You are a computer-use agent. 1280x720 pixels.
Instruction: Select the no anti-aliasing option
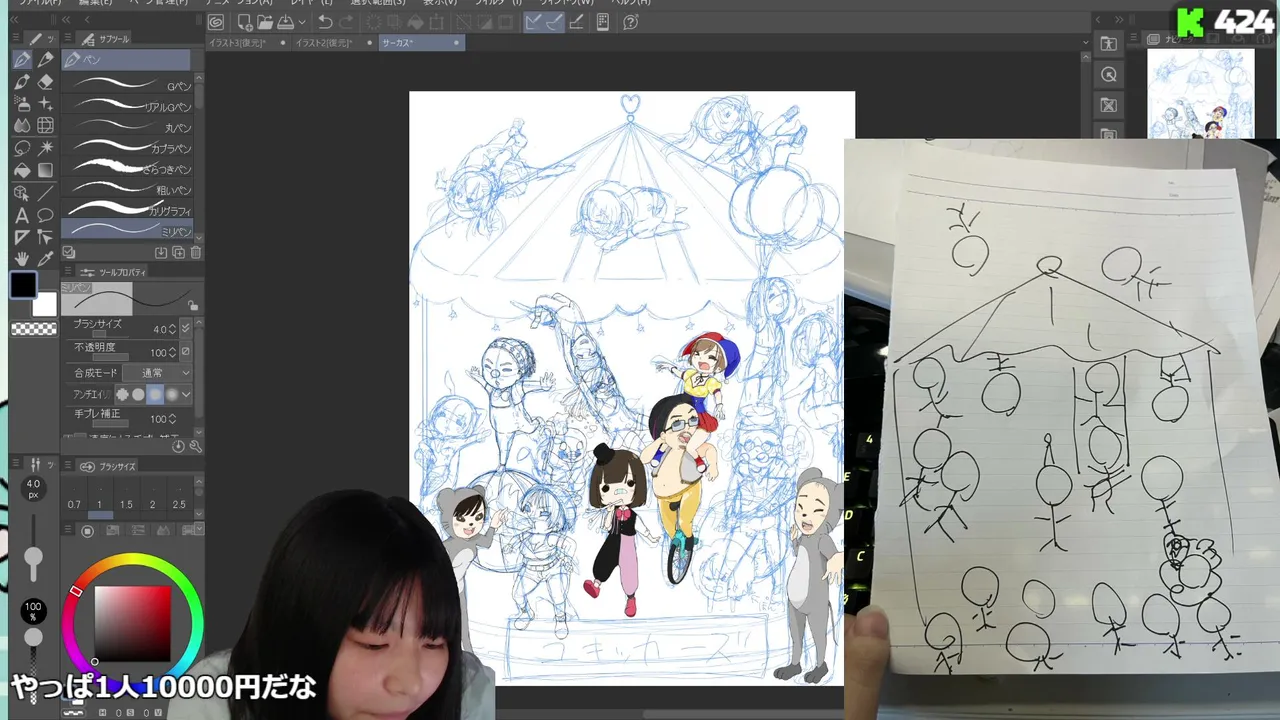pyautogui.click(x=122, y=395)
